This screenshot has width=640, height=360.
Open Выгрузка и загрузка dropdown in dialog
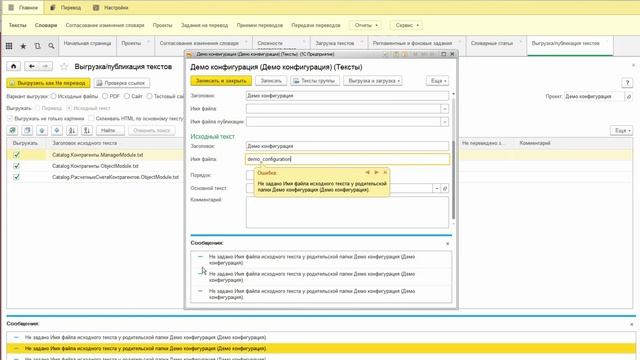[x=373, y=81]
